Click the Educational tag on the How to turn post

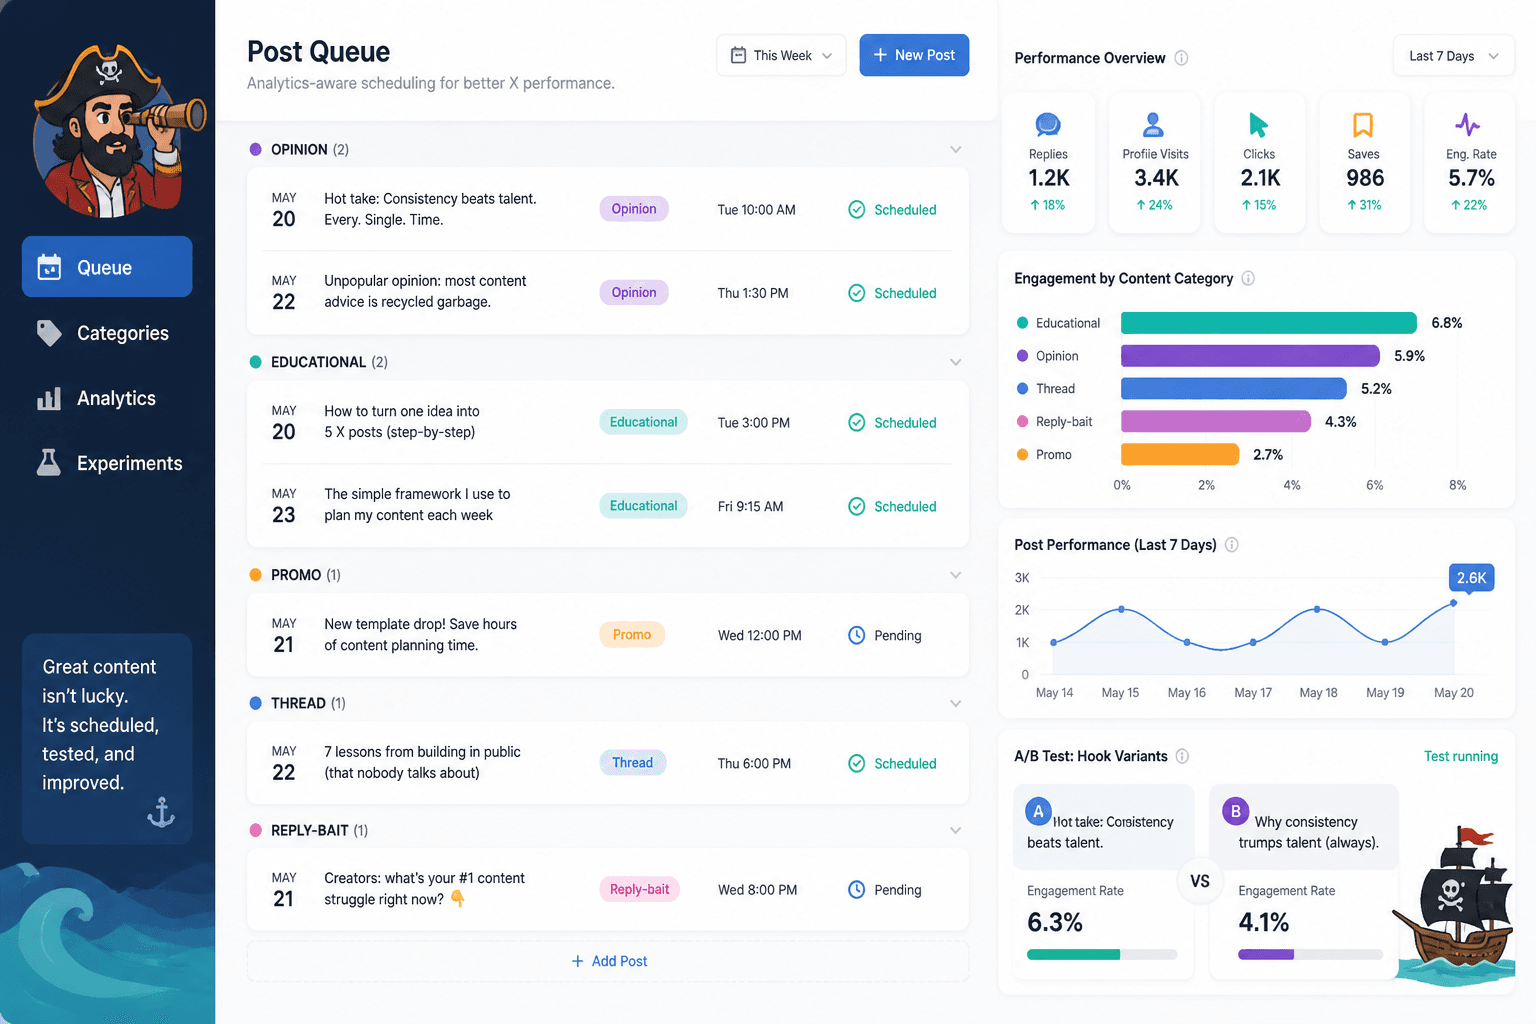[643, 422]
